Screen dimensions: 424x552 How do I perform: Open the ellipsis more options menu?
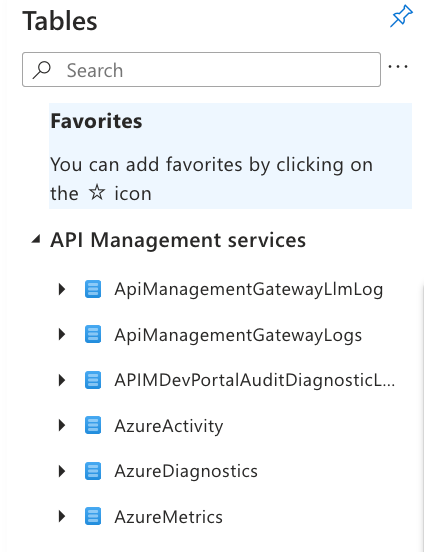pyautogui.click(x=398, y=67)
